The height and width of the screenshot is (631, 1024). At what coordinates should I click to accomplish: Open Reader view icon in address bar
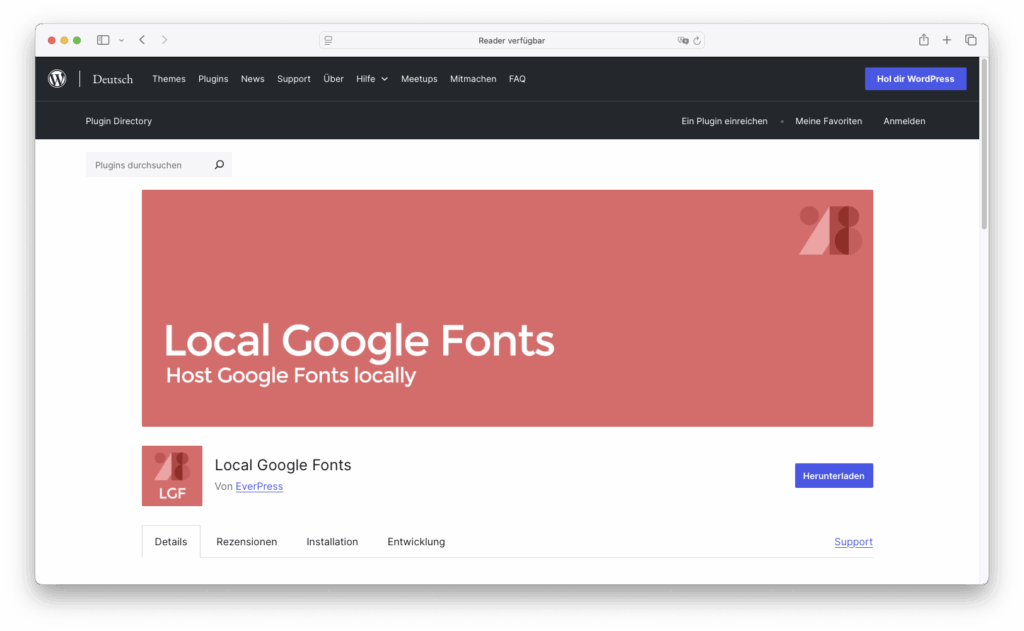(328, 40)
